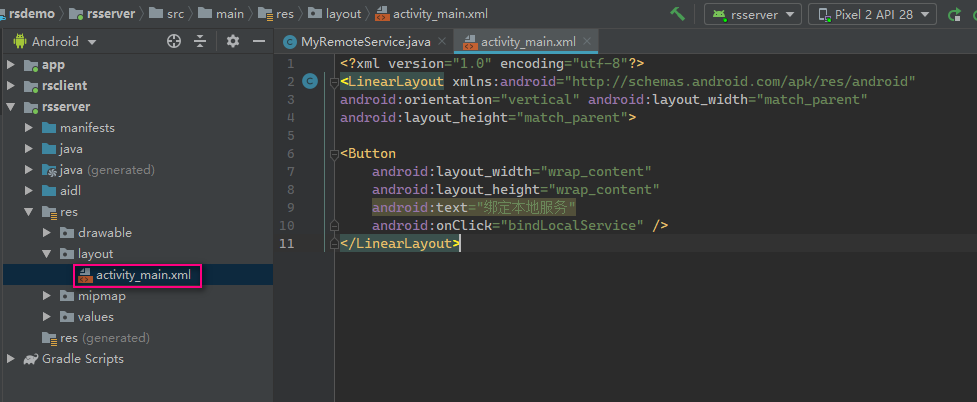Close the MyRemoteService.java tab
Viewport: 977px width, 402px height.
(441, 42)
